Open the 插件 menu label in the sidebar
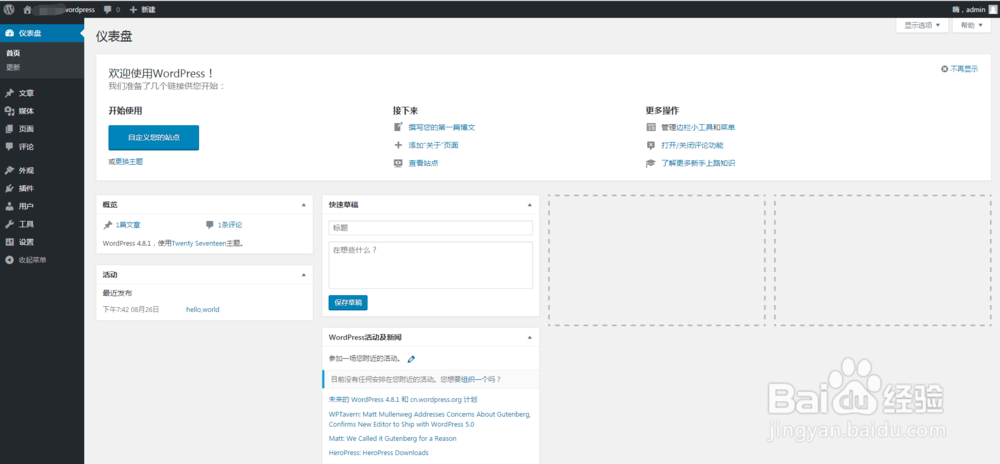 26,189
